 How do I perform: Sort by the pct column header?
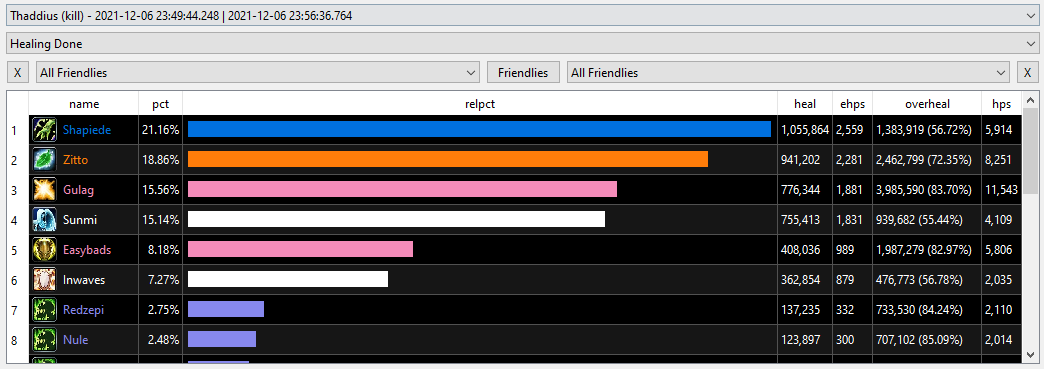click(x=160, y=104)
